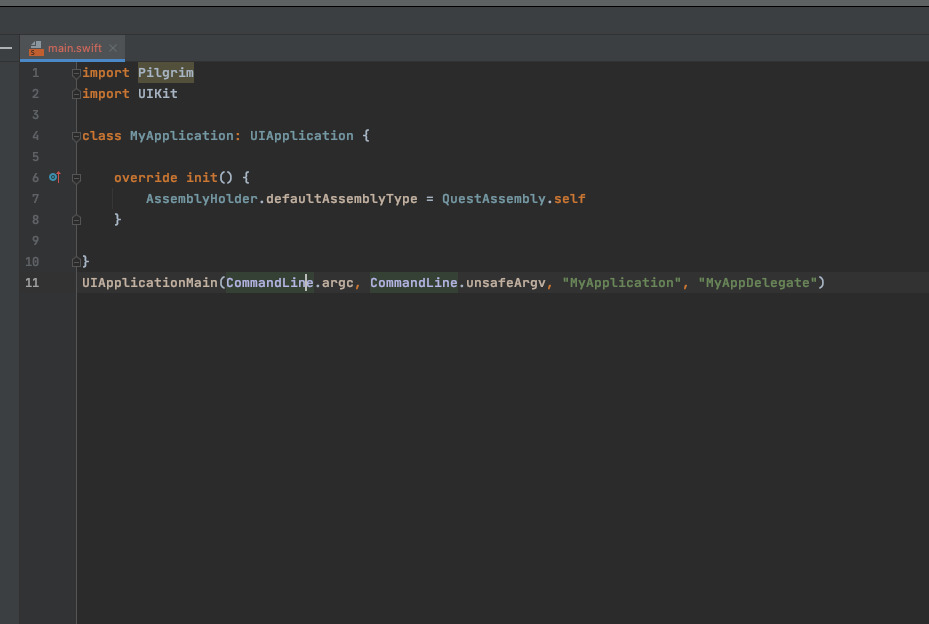Click the gutter icon next to line 2

pos(76,93)
